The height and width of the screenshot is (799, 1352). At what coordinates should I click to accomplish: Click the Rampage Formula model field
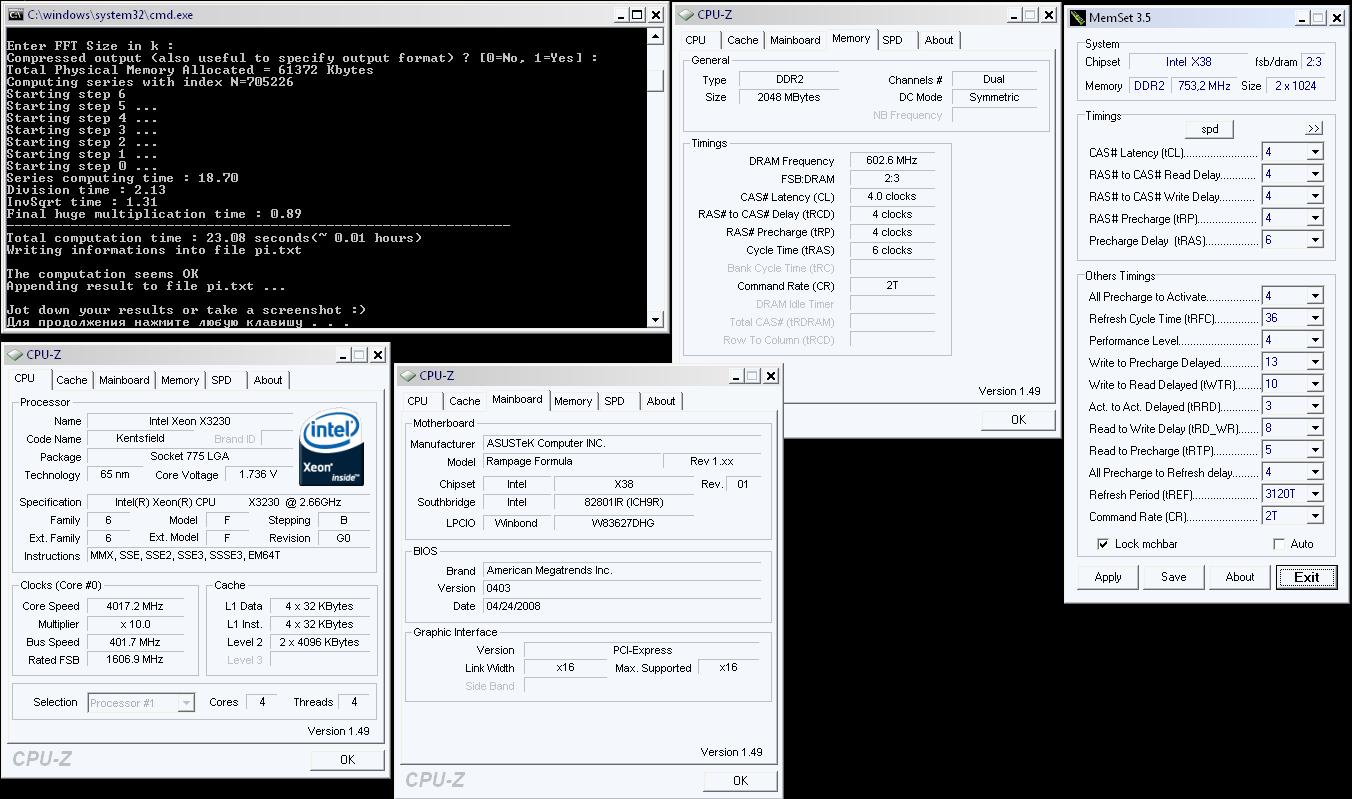click(x=571, y=461)
